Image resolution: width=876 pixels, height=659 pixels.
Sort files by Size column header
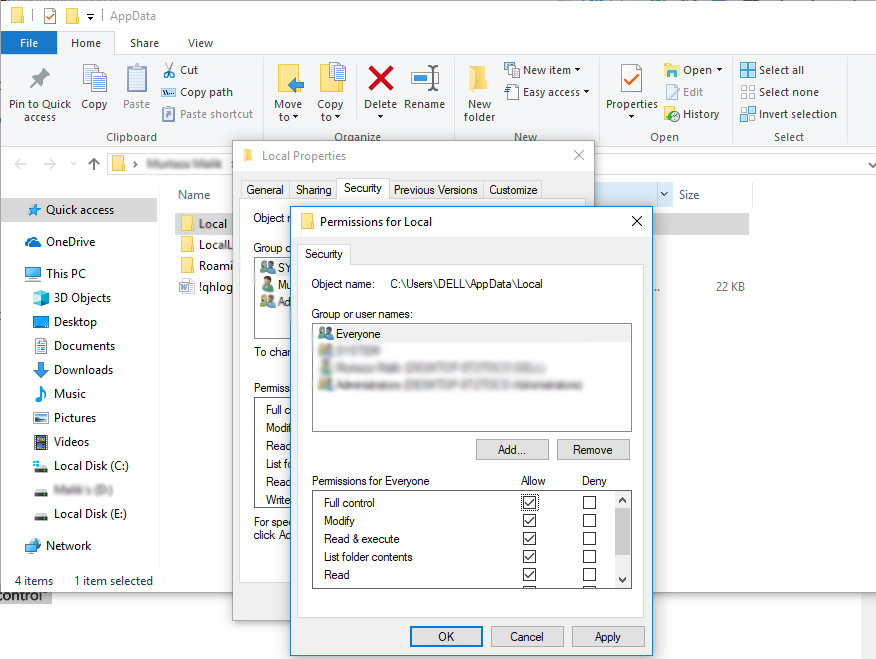click(x=689, y=195)
